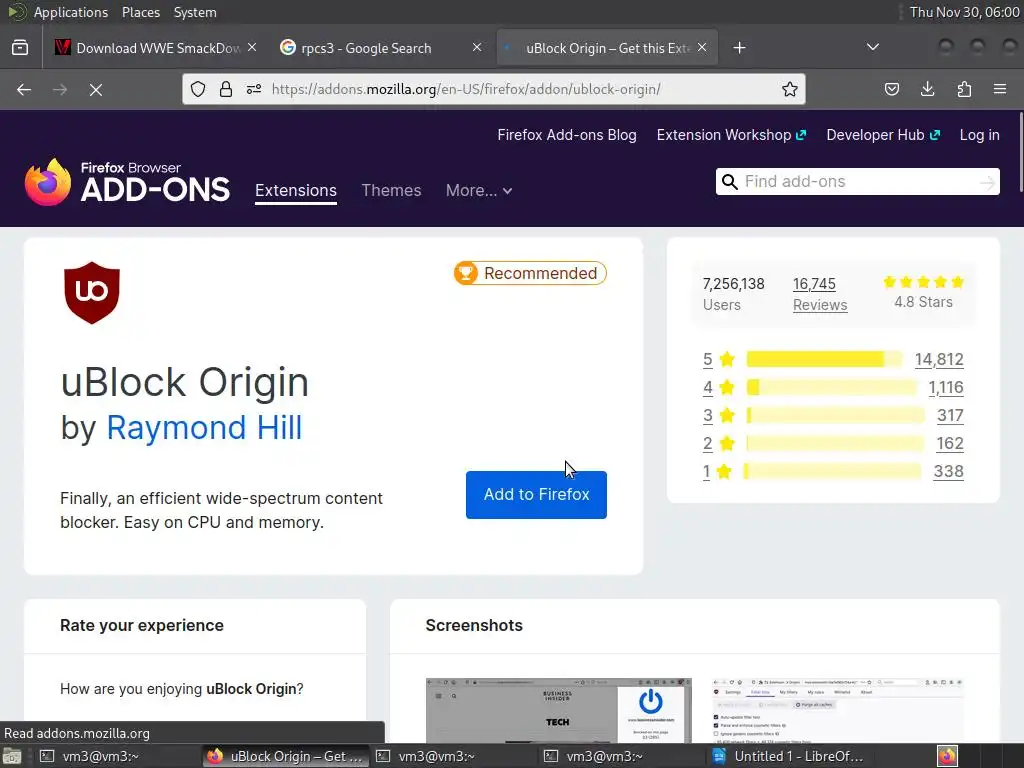Click the magnifier icon in Find add-ons

click(729, 182)
